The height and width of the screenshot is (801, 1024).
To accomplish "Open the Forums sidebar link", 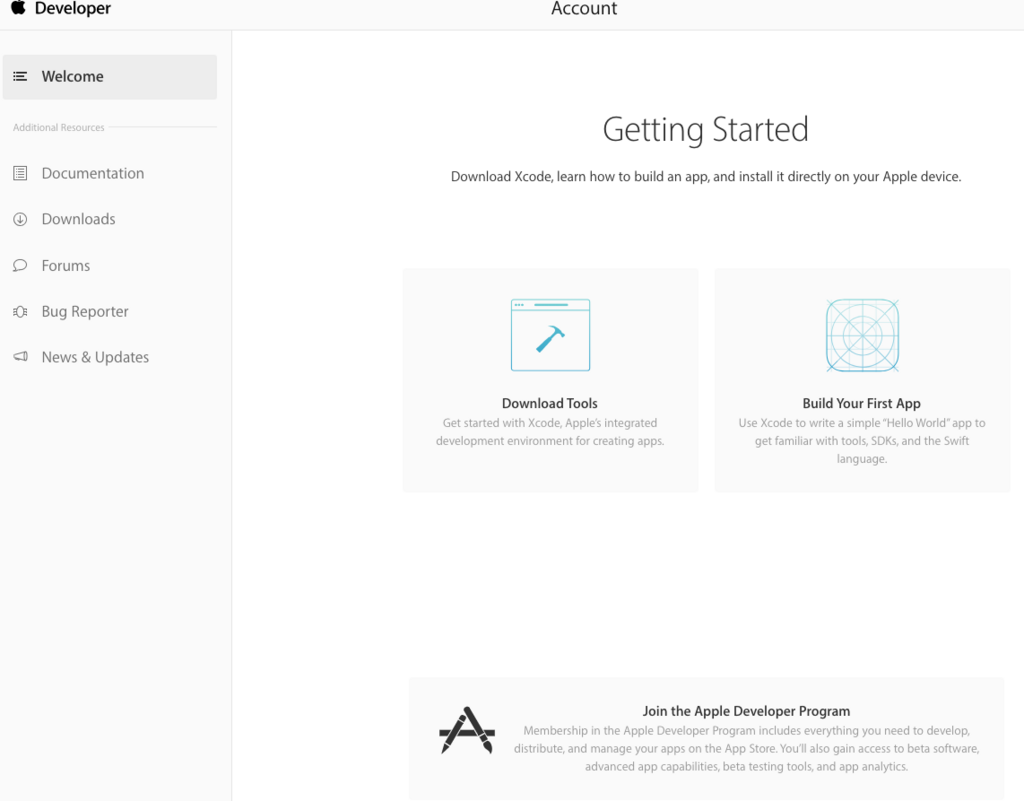I will 66,266.
